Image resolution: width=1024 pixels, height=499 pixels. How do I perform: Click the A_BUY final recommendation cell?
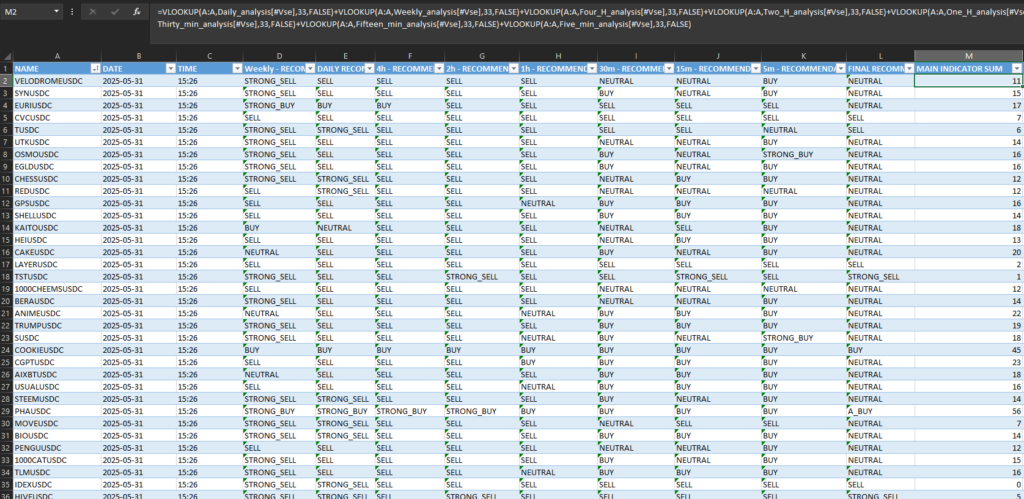pos(880,411)
